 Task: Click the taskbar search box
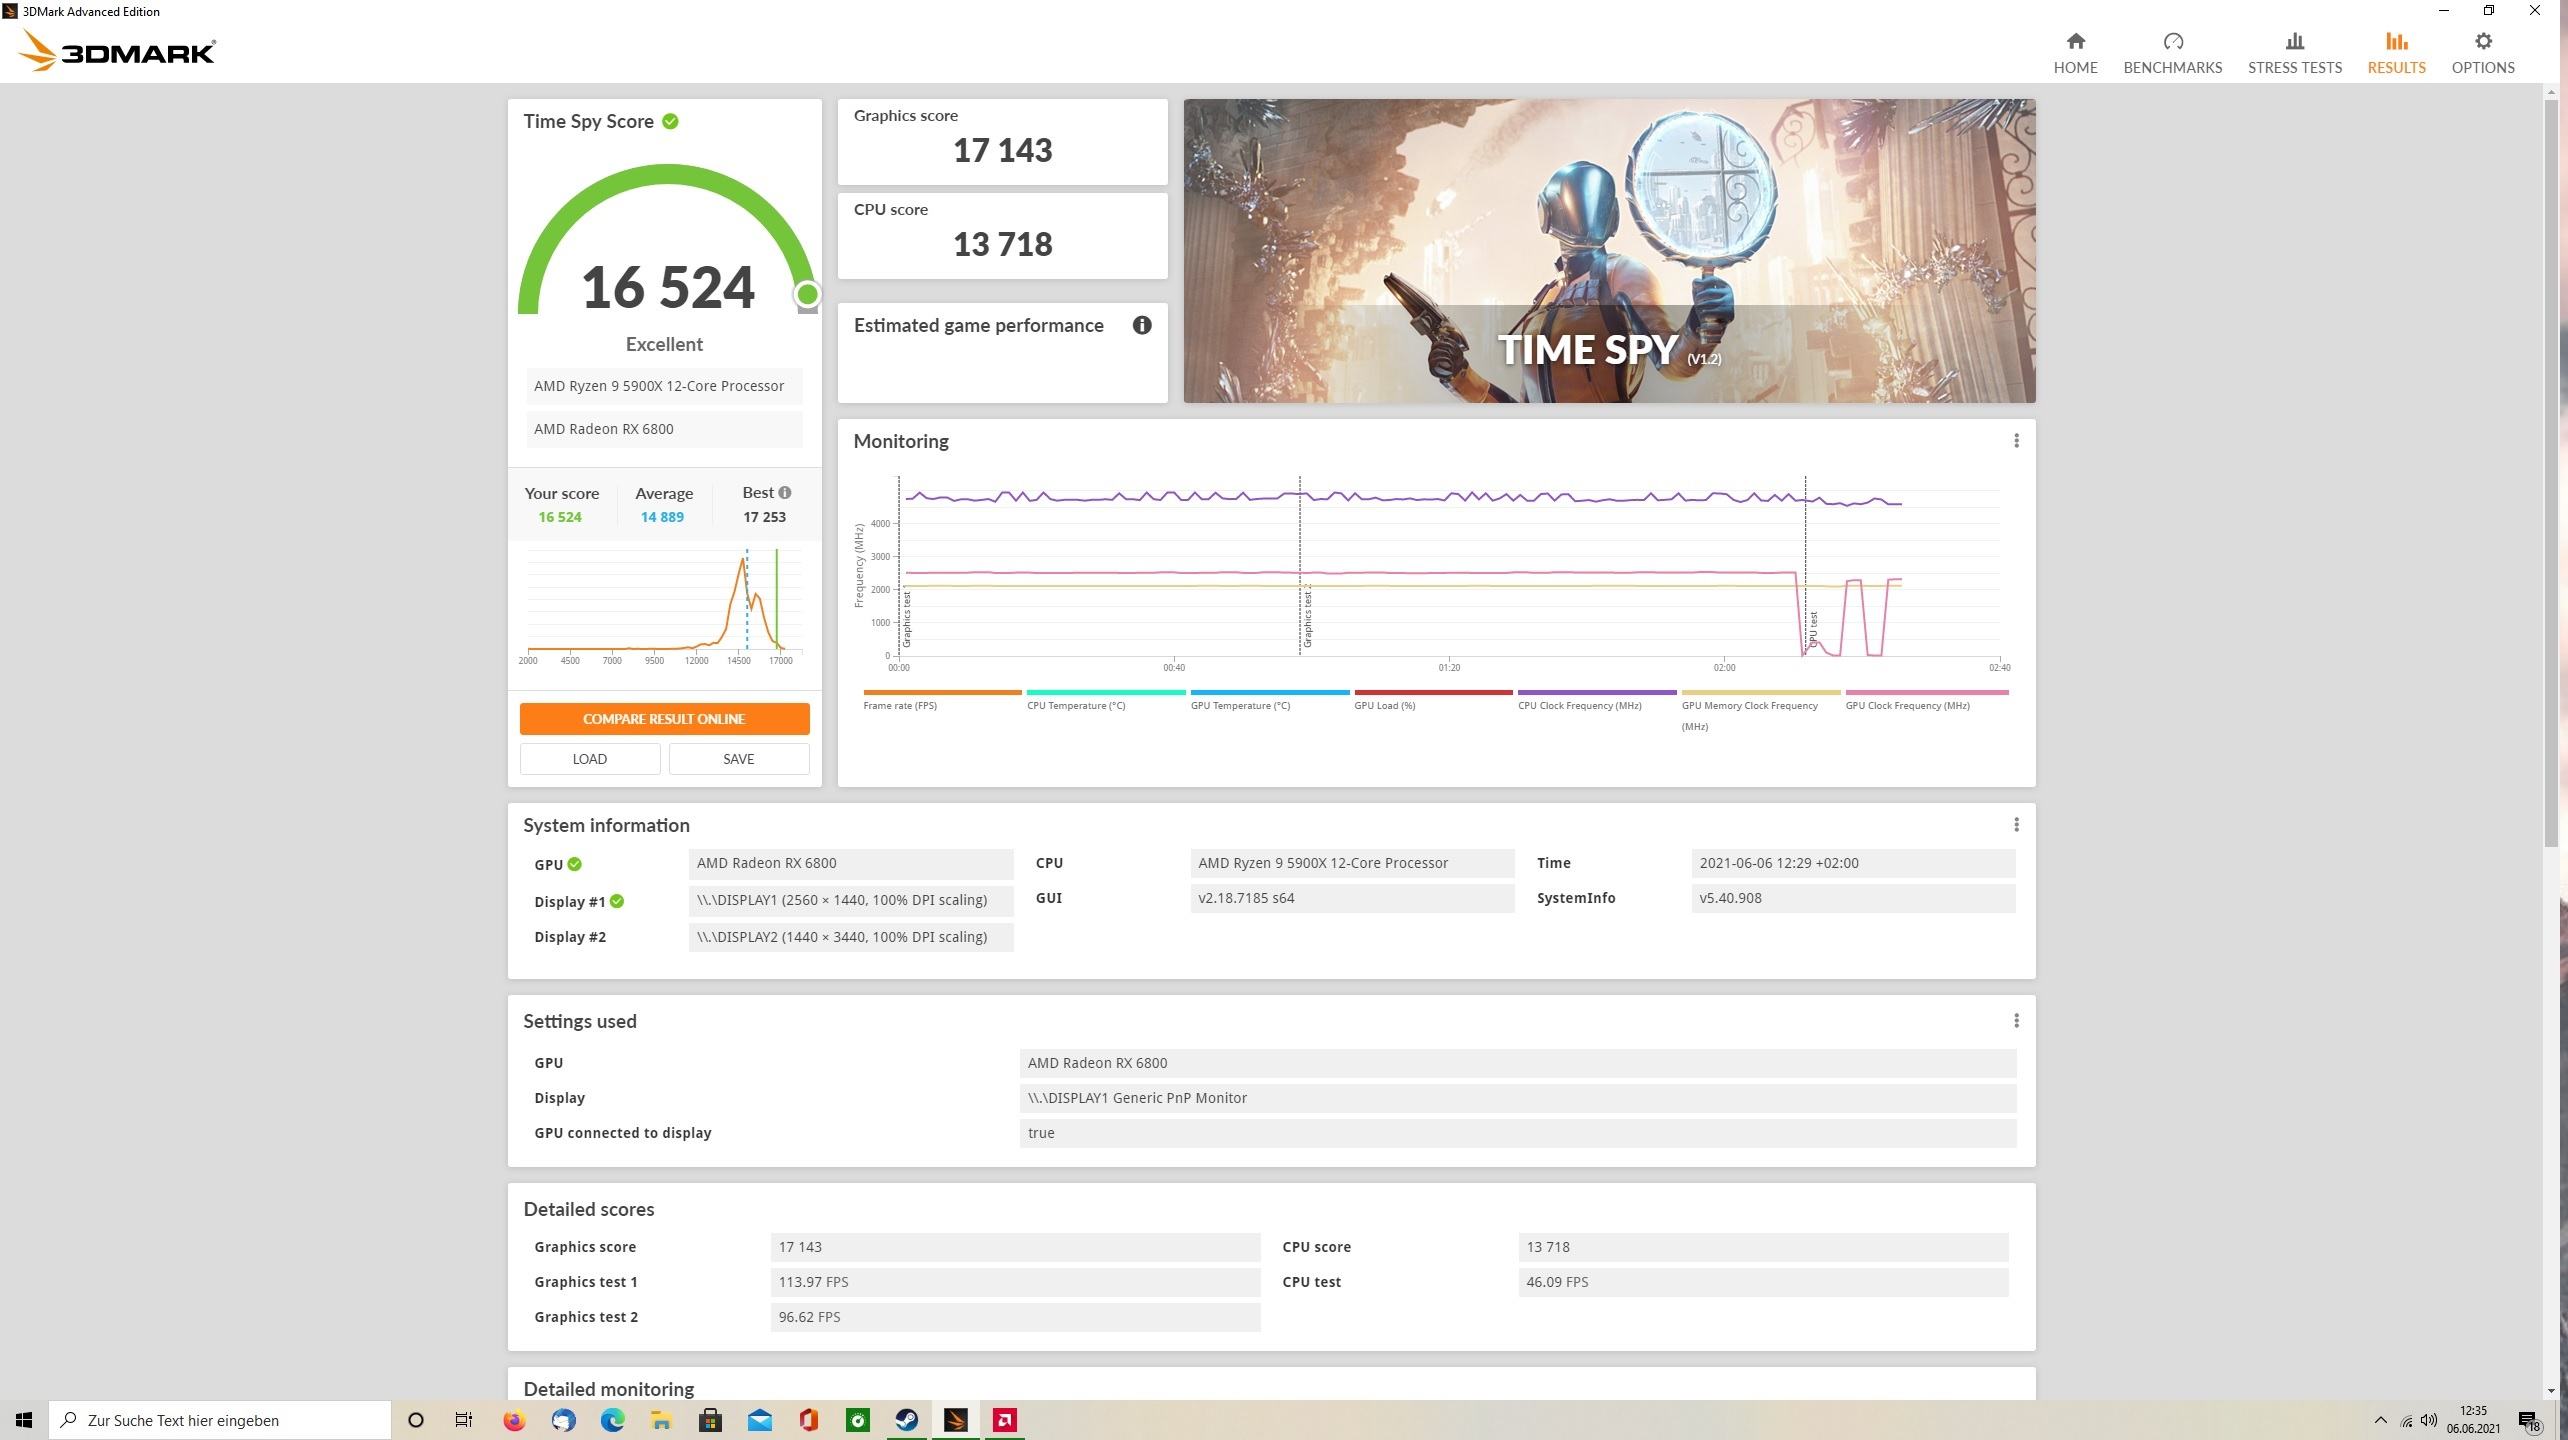(x=220, y=1420)
